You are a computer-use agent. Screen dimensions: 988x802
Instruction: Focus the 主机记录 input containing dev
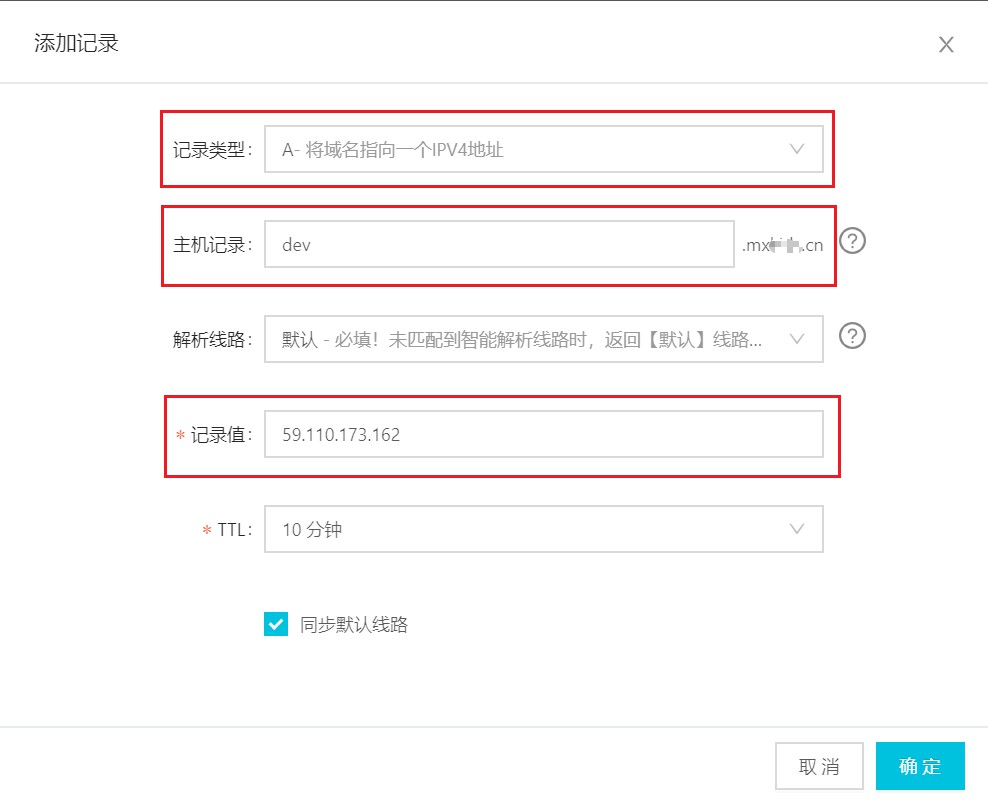(498, 245)
